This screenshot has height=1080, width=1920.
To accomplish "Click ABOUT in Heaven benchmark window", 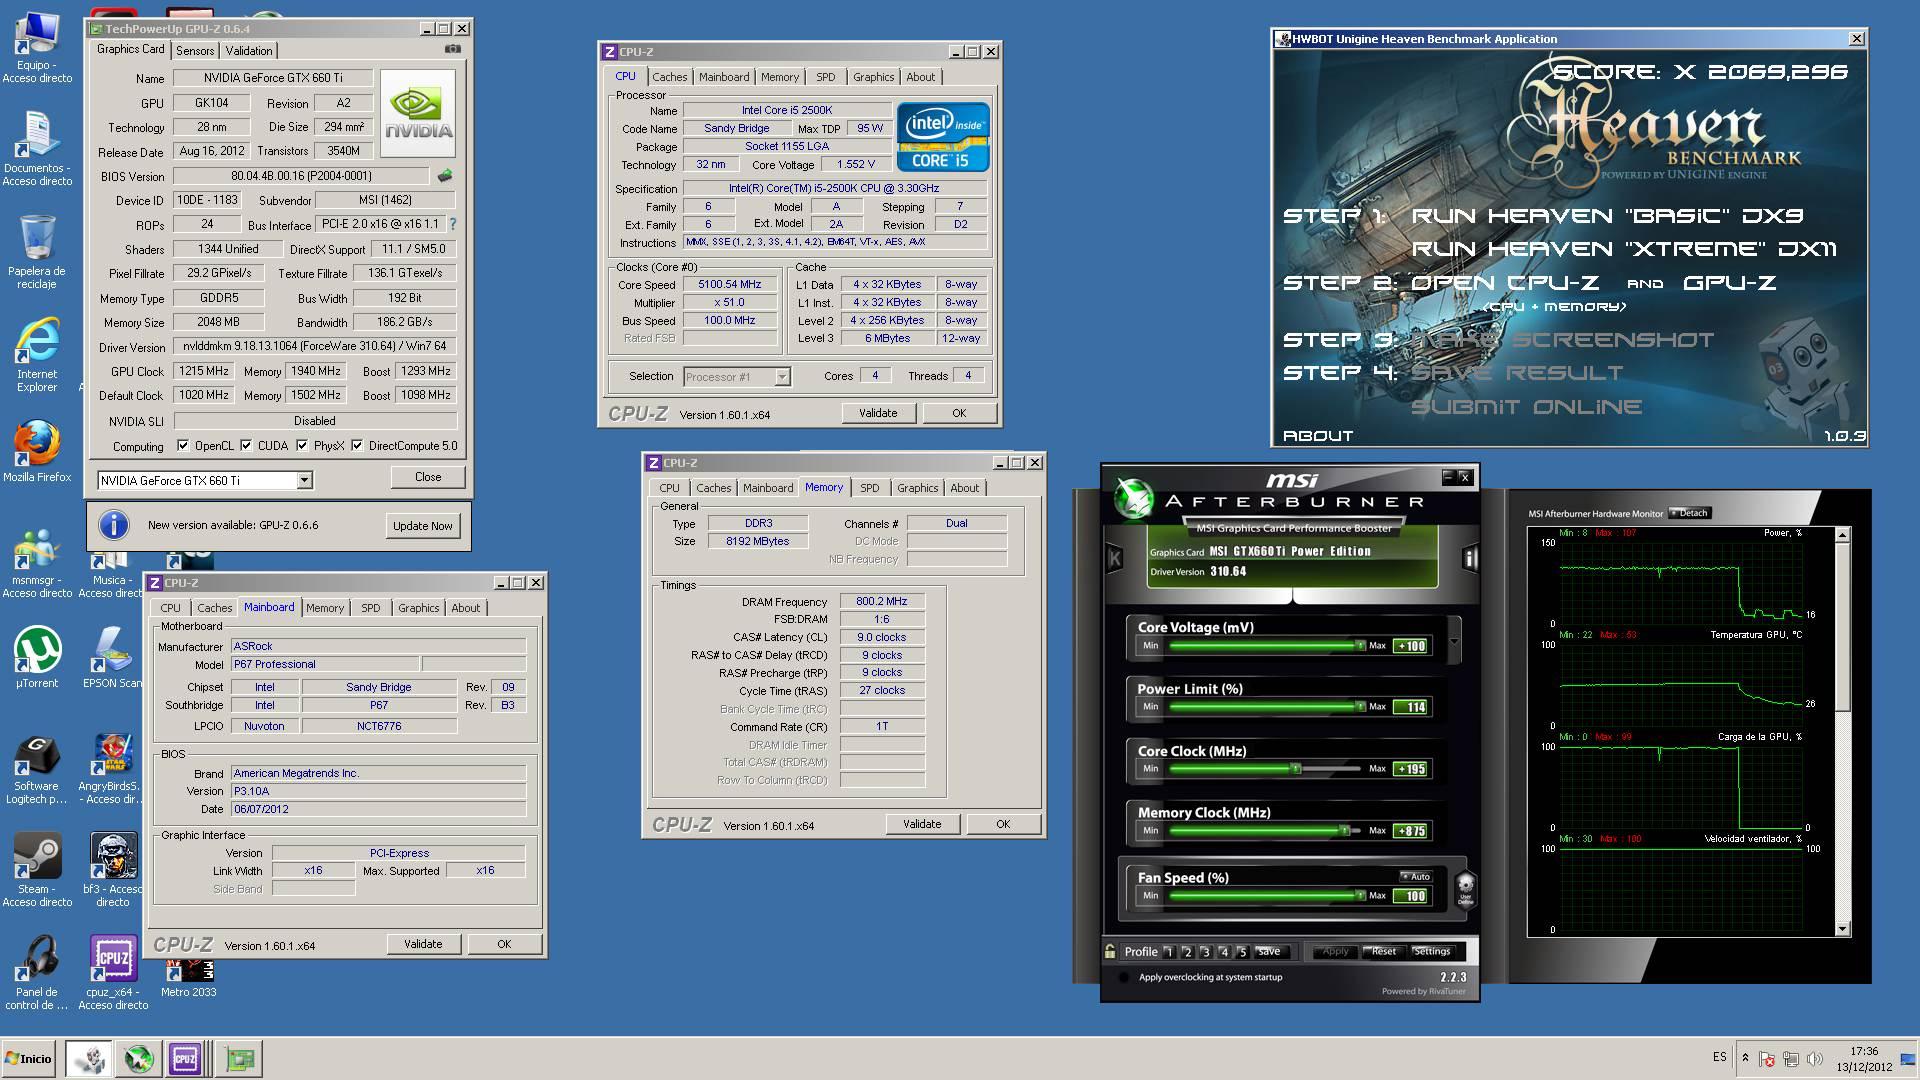I will 1317,436.
